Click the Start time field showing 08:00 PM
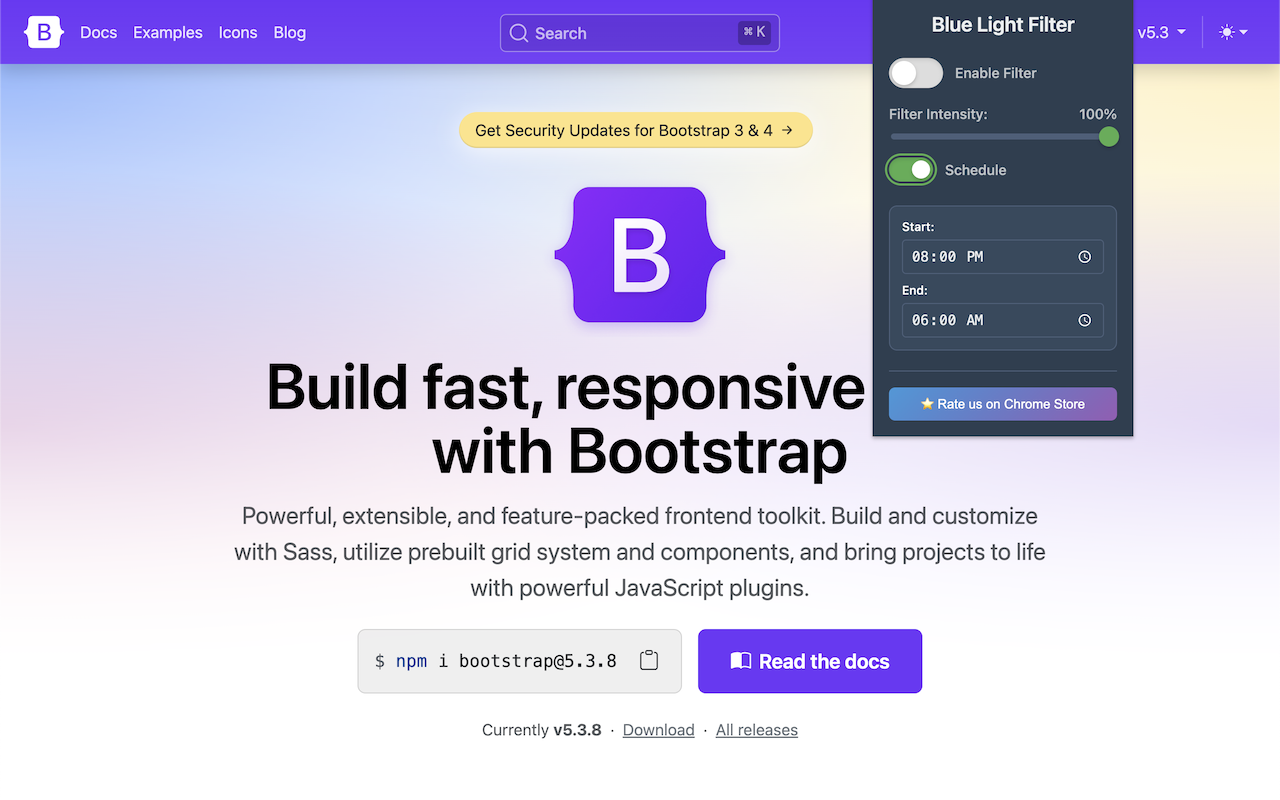Image resolution: width=1280 pixels, height=800 pixels. coord(1003,257)
